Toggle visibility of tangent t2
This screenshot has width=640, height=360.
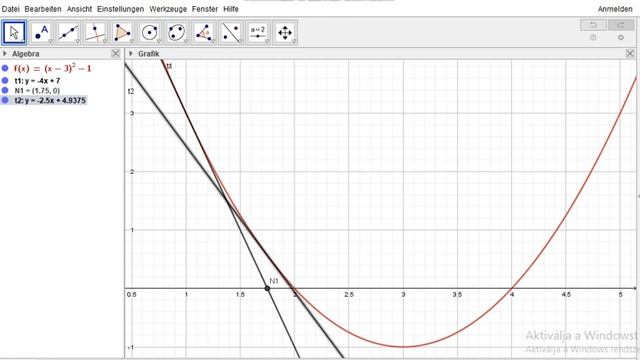click(5, 100)
